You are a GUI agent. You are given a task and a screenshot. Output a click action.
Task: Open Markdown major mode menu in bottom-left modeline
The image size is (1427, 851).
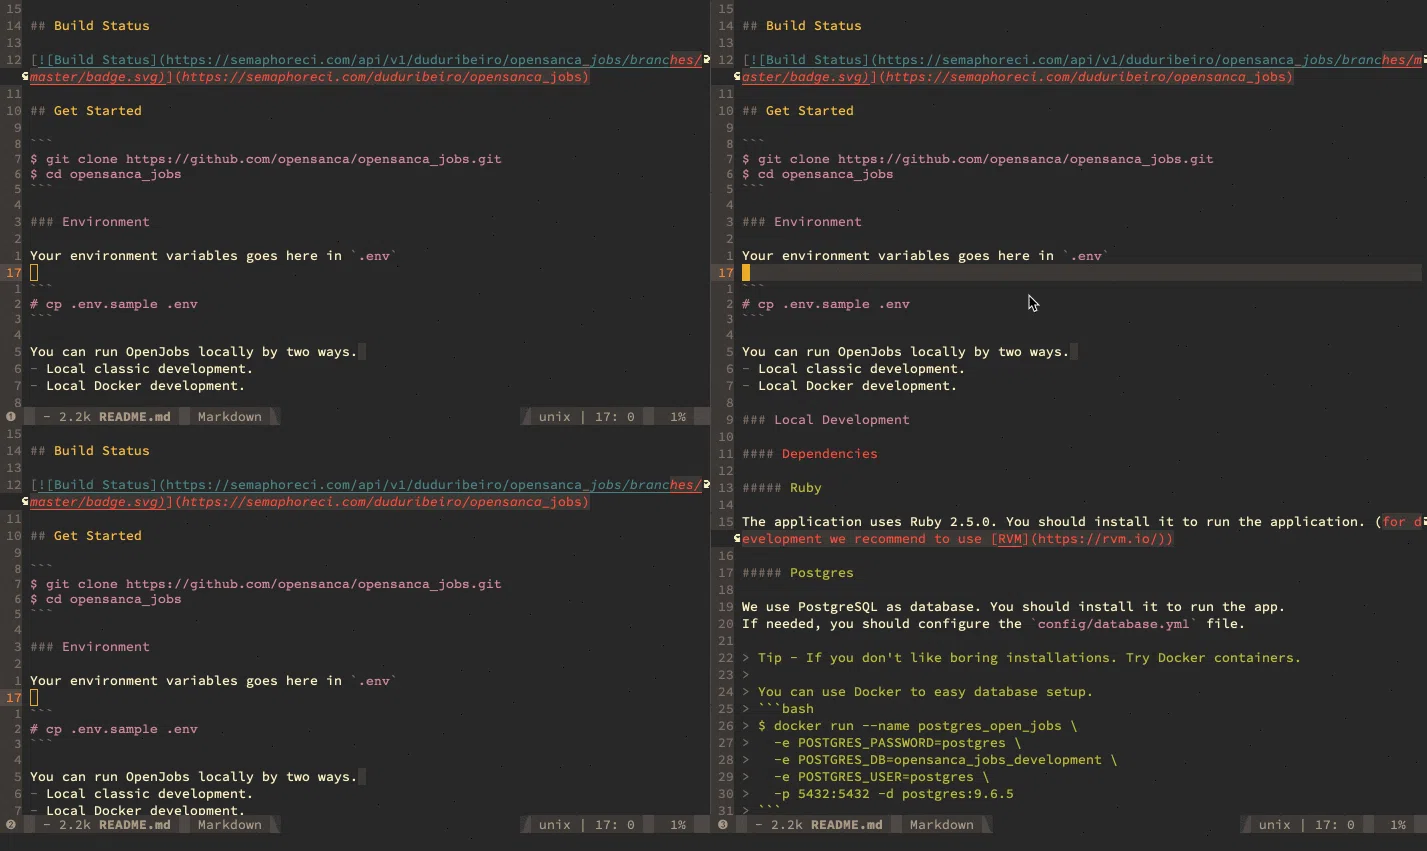[230, 825]
